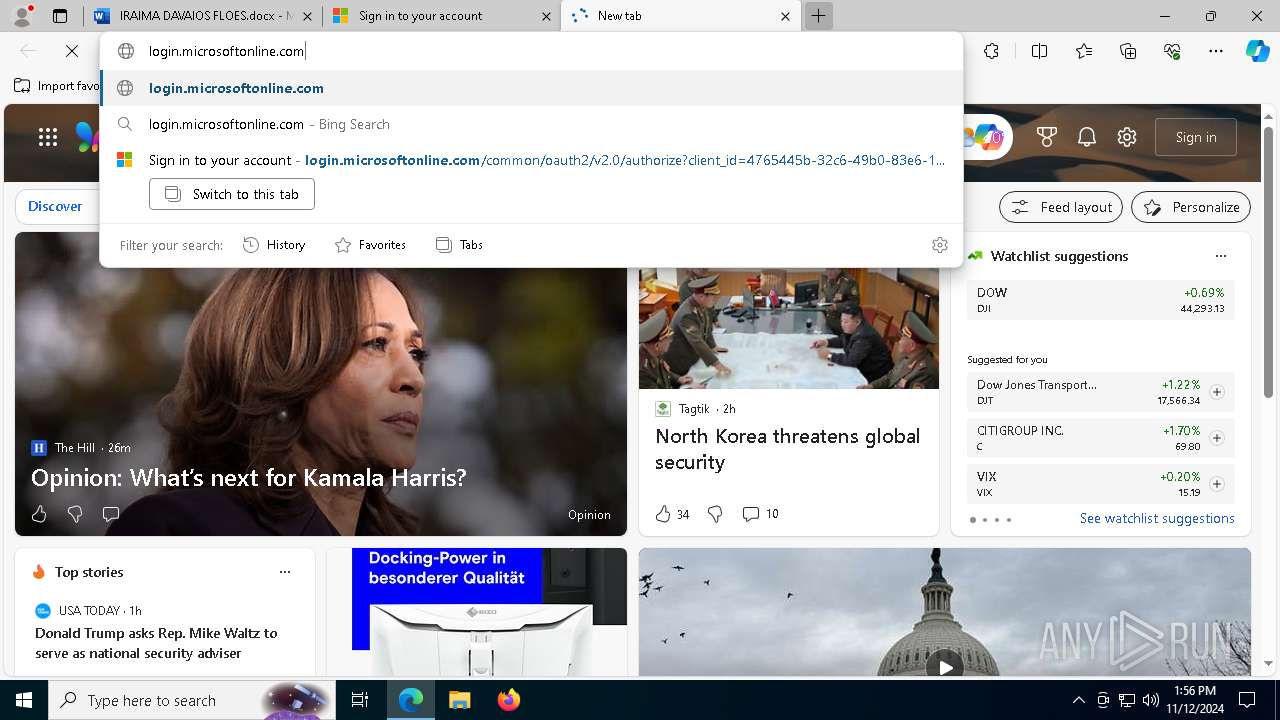The image size is (1280, 720).
Task: Select the Discover feed tab
Action: [x=55, y=206]
